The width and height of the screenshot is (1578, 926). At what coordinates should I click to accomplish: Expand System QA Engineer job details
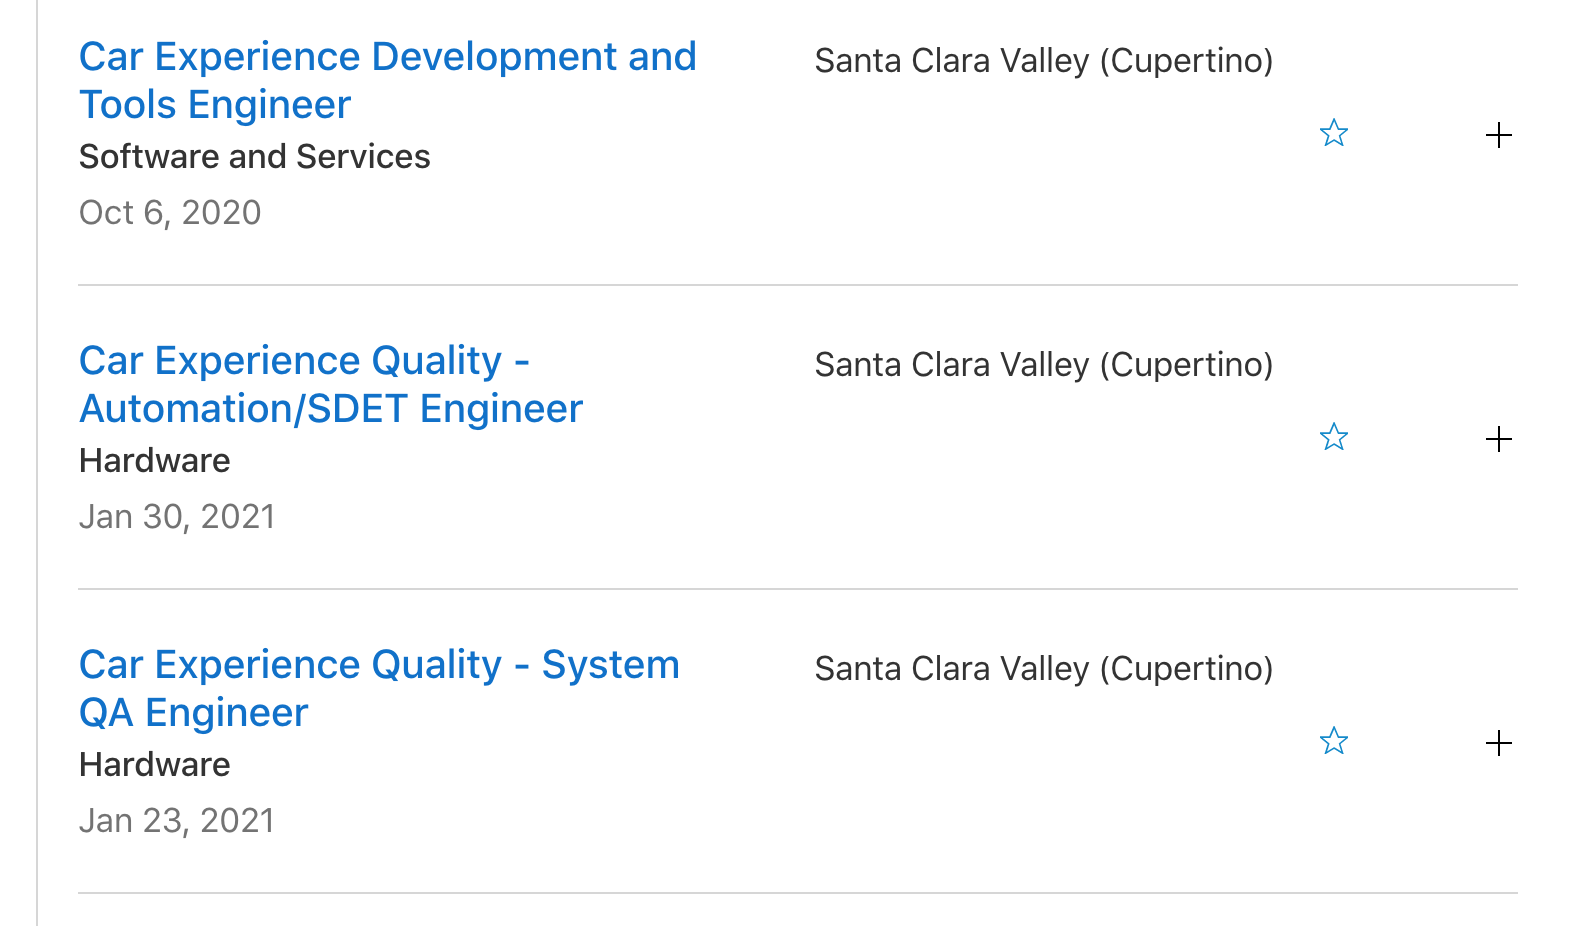(x=1498, y=743)
